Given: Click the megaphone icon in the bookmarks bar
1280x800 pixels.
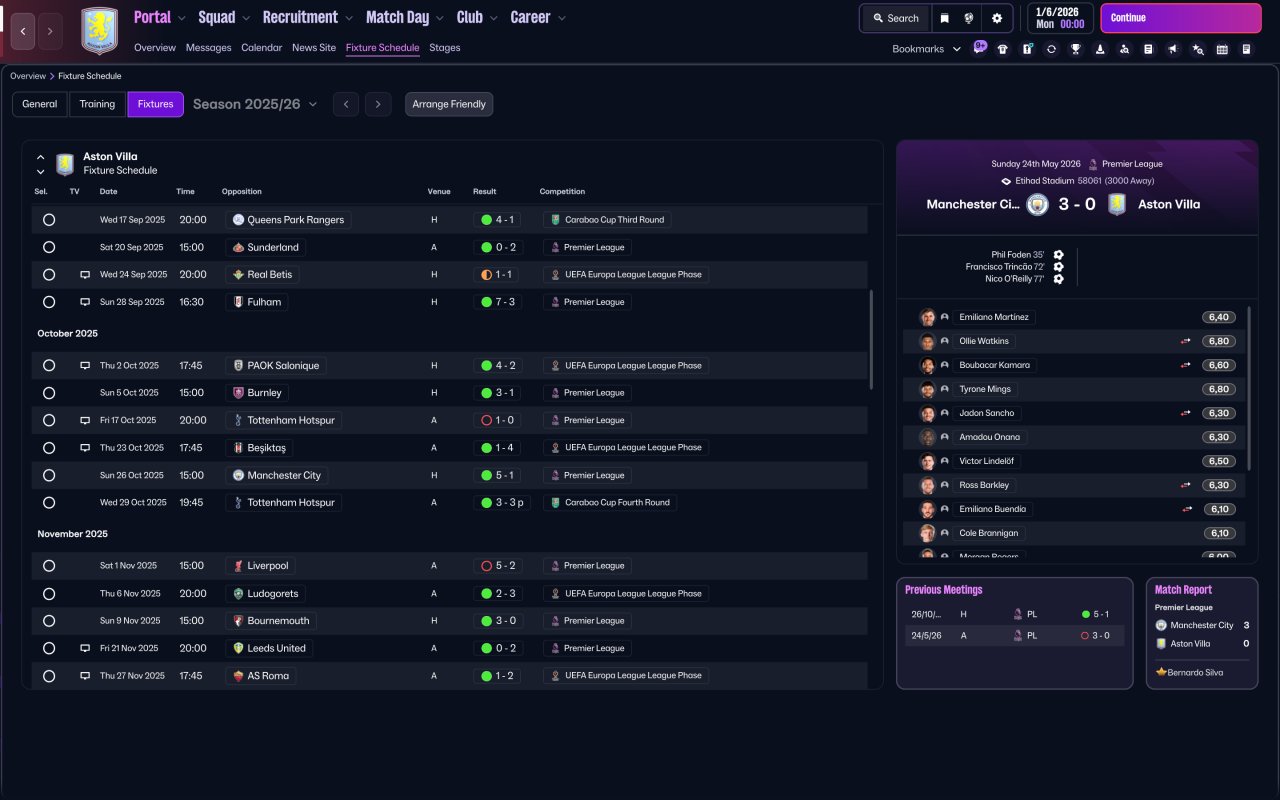Looking at the screenshot, I should [1173, 49].
